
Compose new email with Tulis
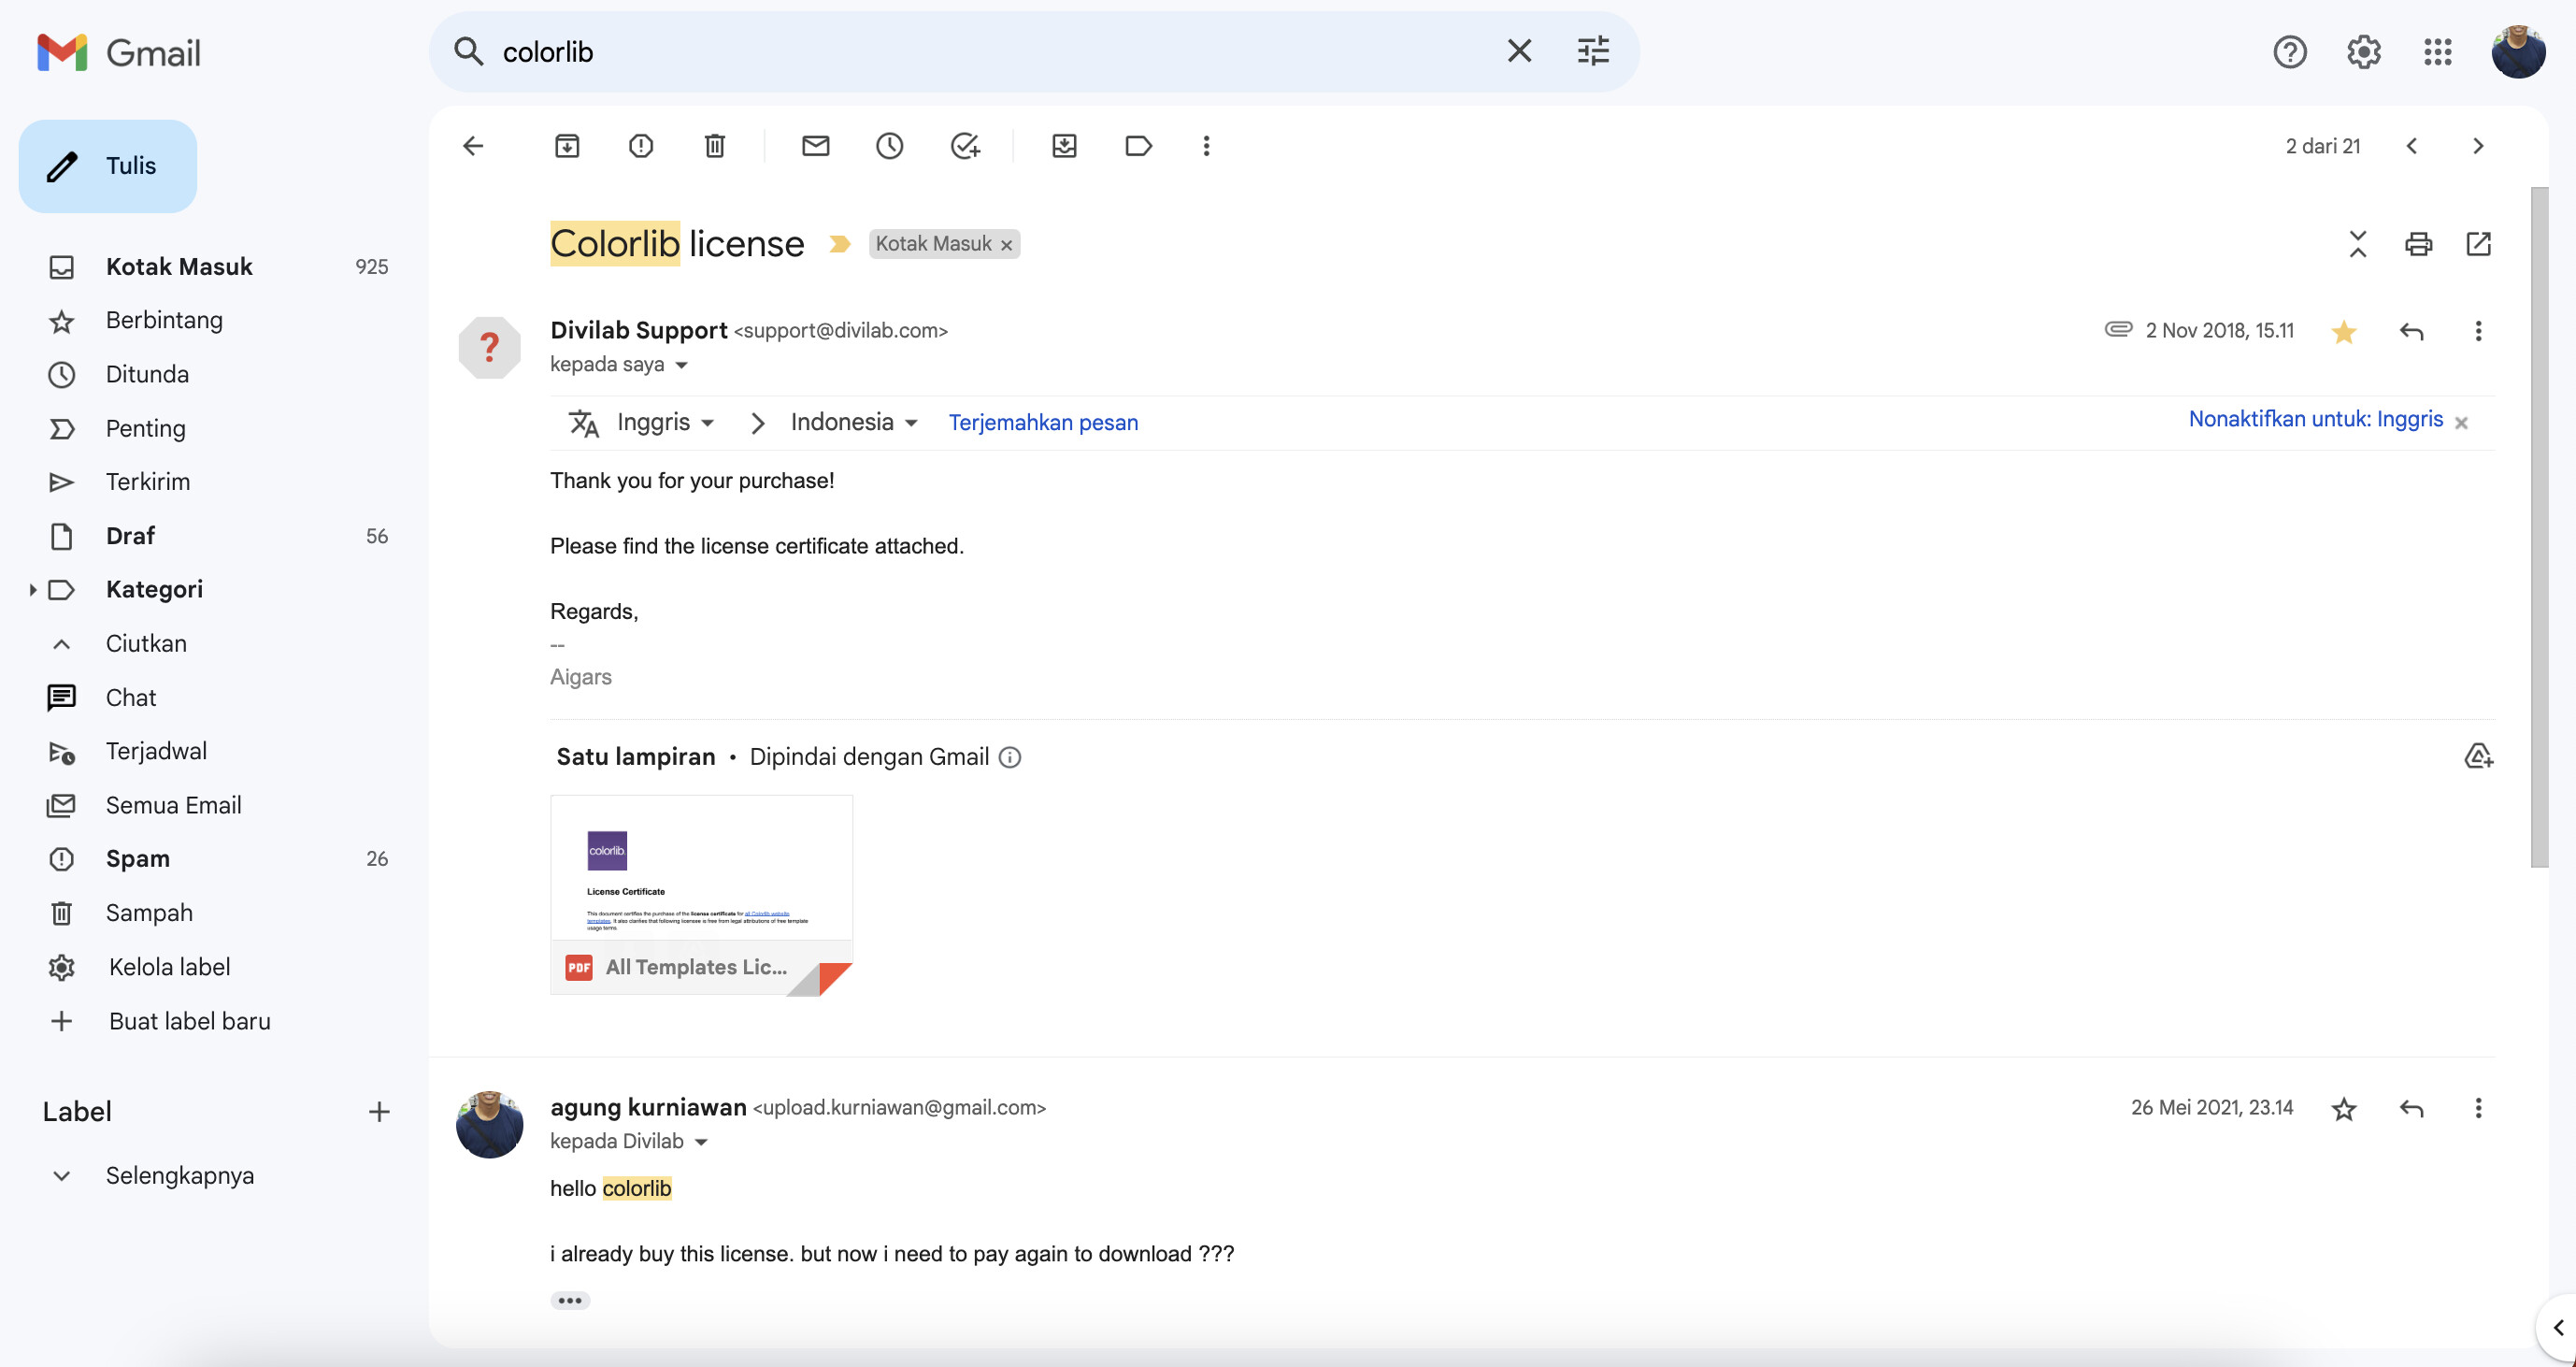[108, 166]
